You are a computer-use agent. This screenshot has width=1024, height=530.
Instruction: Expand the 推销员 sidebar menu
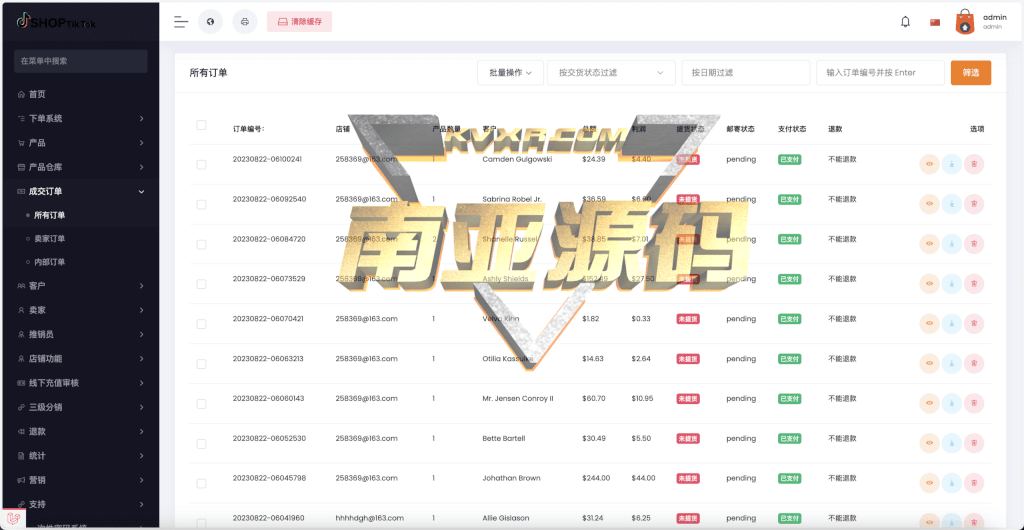click(80, 334)
